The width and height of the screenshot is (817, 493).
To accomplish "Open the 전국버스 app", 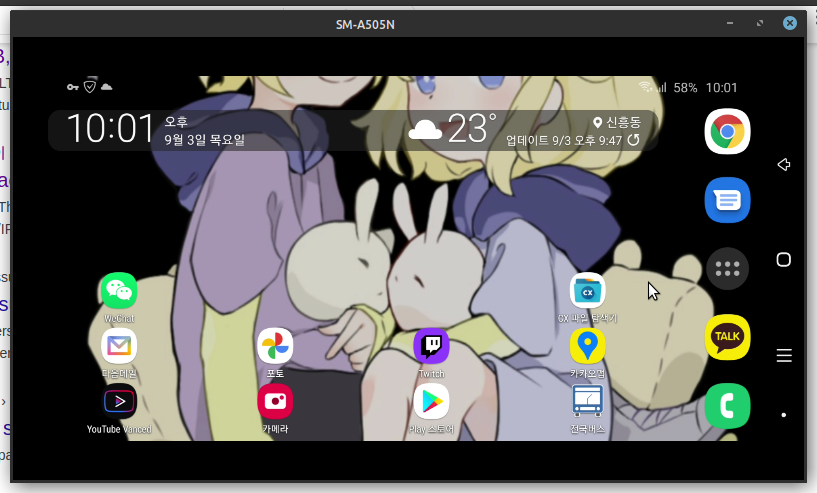I will (x=588, y=401).
